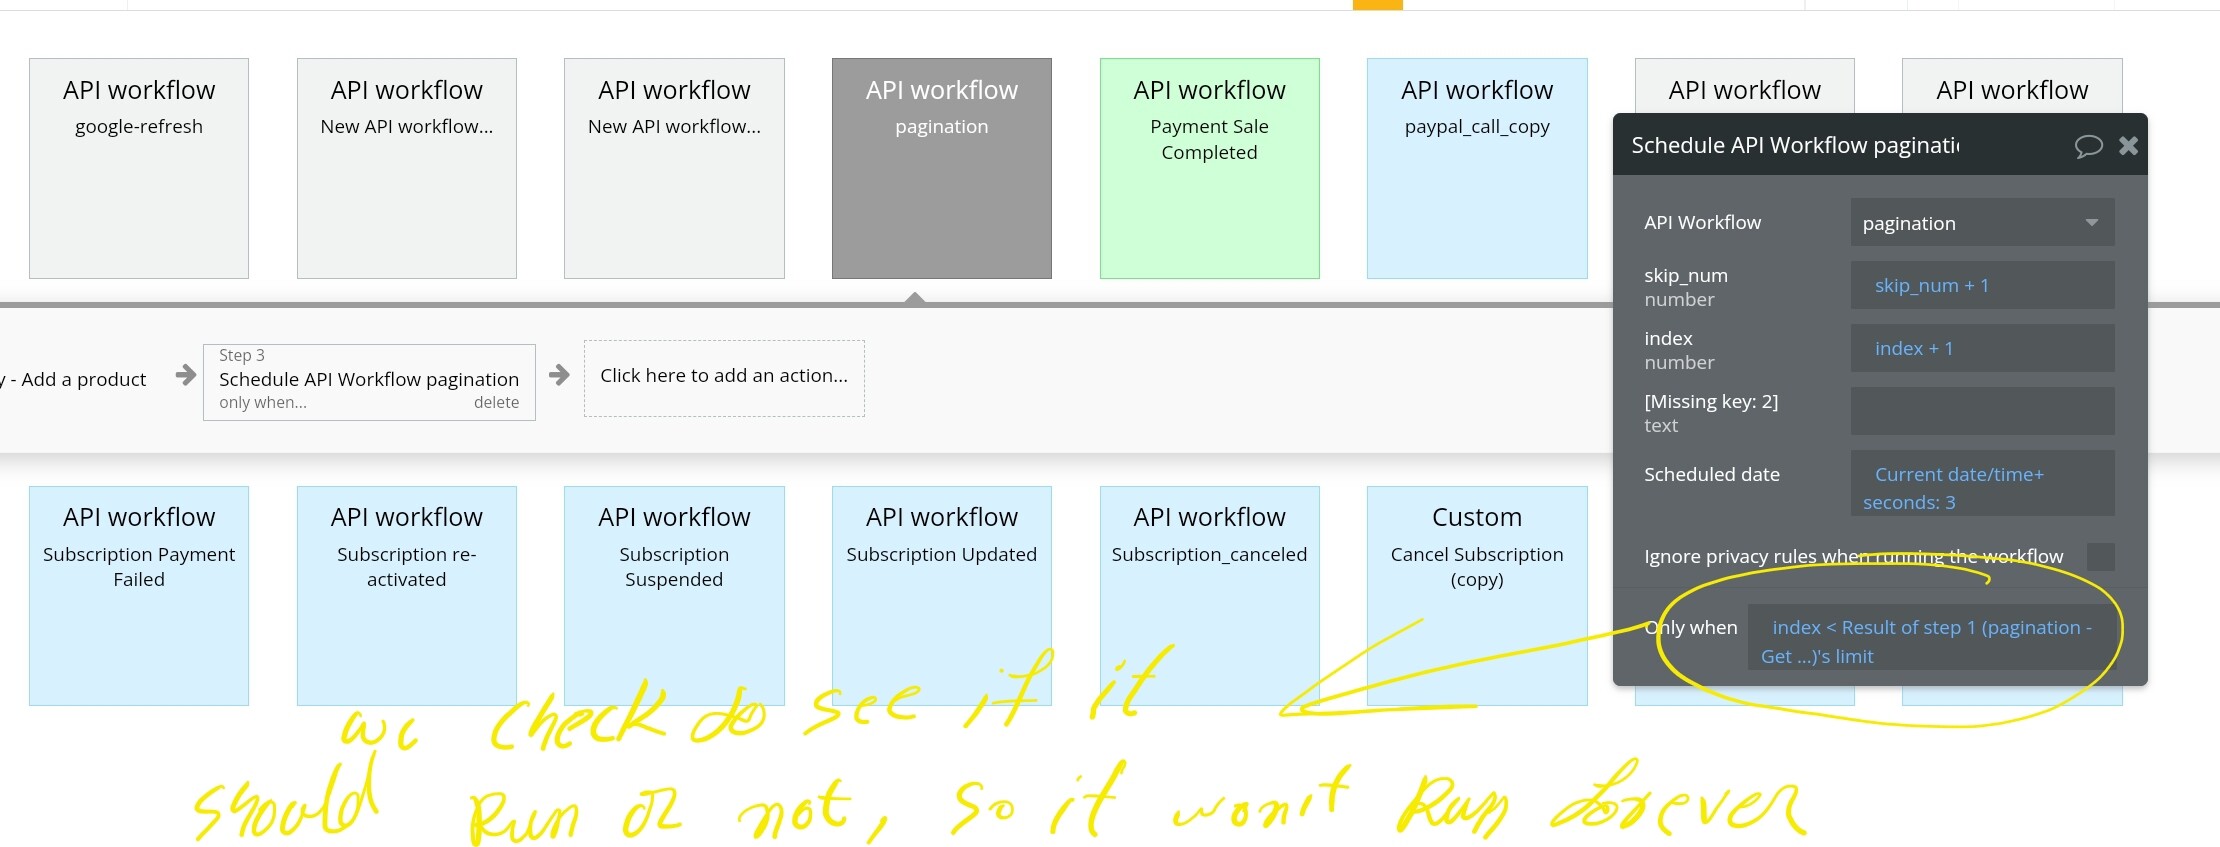Image resolution: width=2220 pixels, height=847 pixels.
Task: Click only when on Step 3
Action: pos(263,402)
